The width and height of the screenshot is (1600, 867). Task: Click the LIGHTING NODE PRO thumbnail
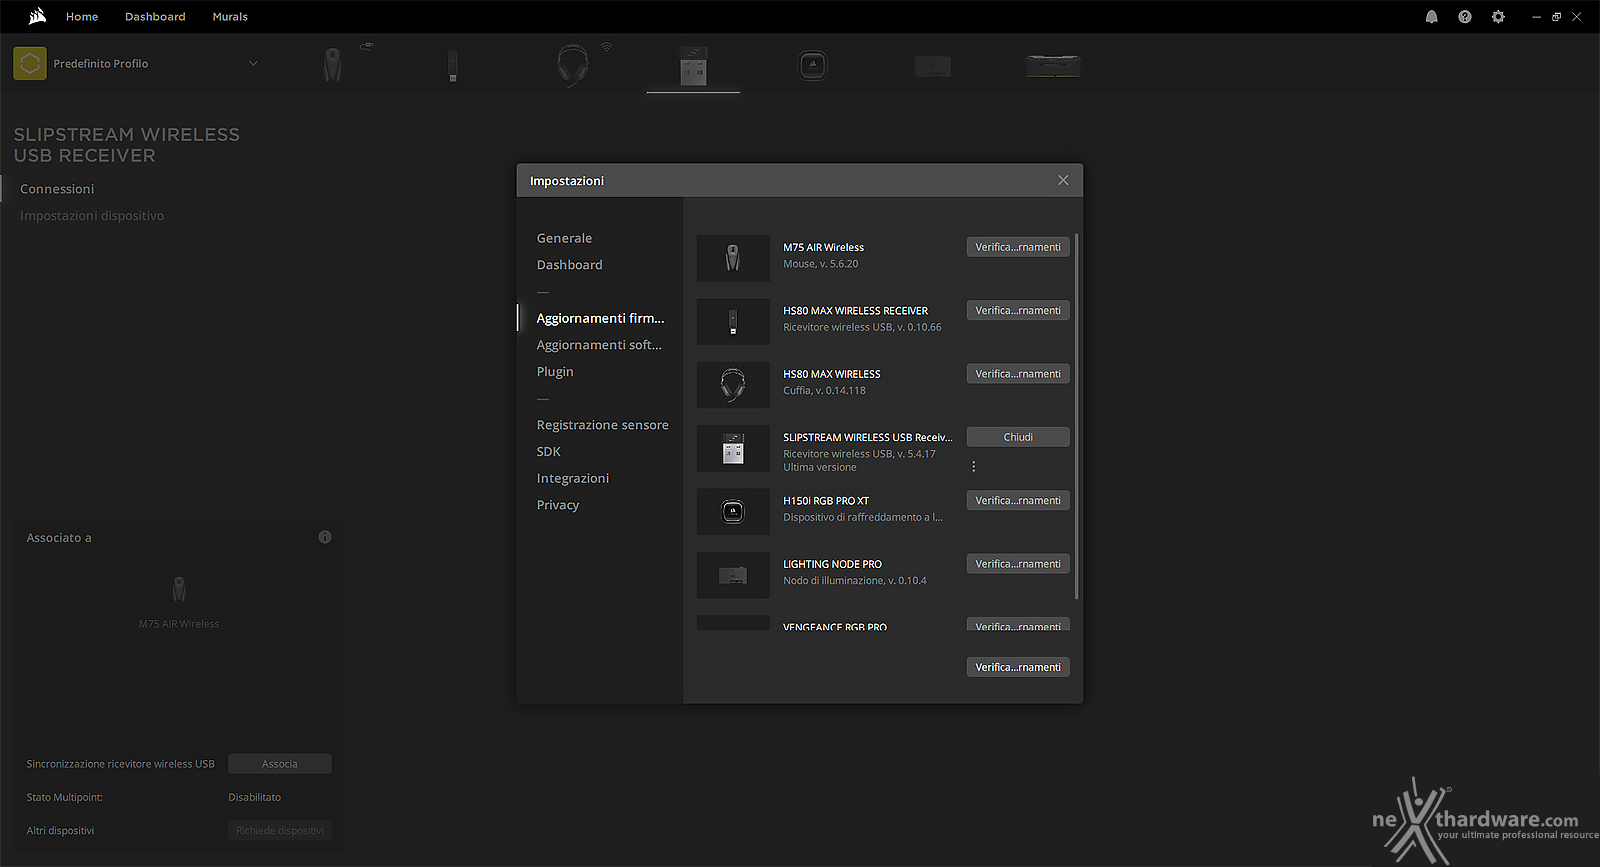click(733, 575)
